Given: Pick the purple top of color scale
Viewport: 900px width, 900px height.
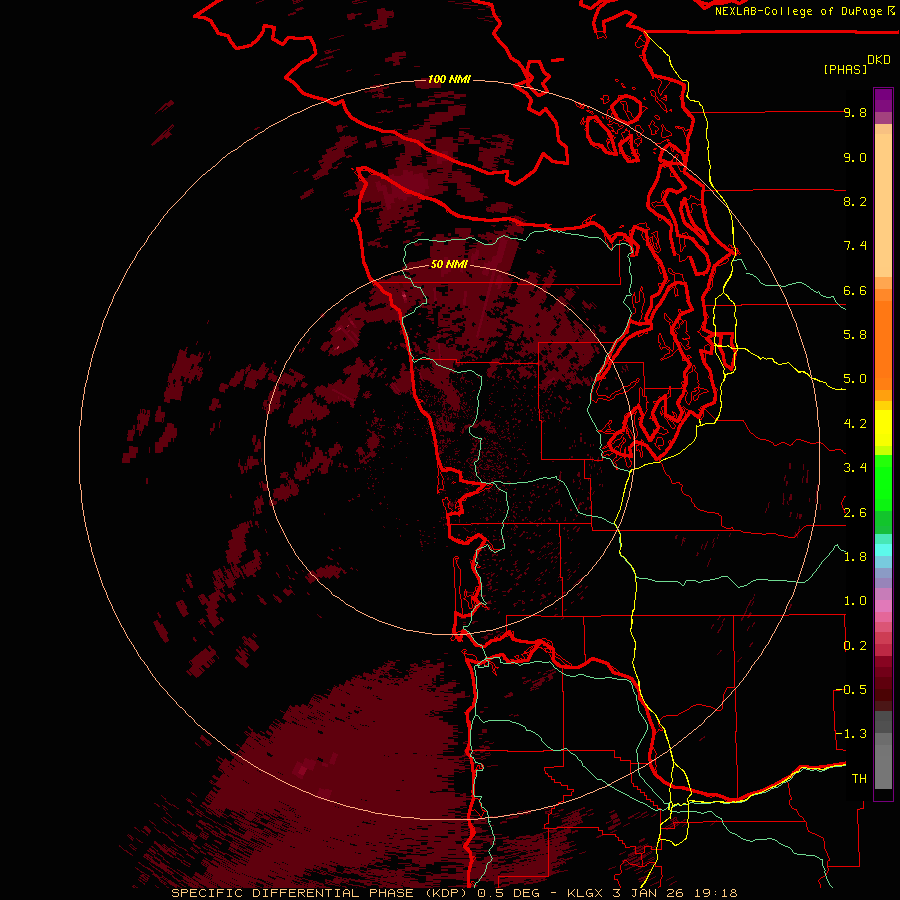Looking at the screenshot, I should tap(883, 100).
